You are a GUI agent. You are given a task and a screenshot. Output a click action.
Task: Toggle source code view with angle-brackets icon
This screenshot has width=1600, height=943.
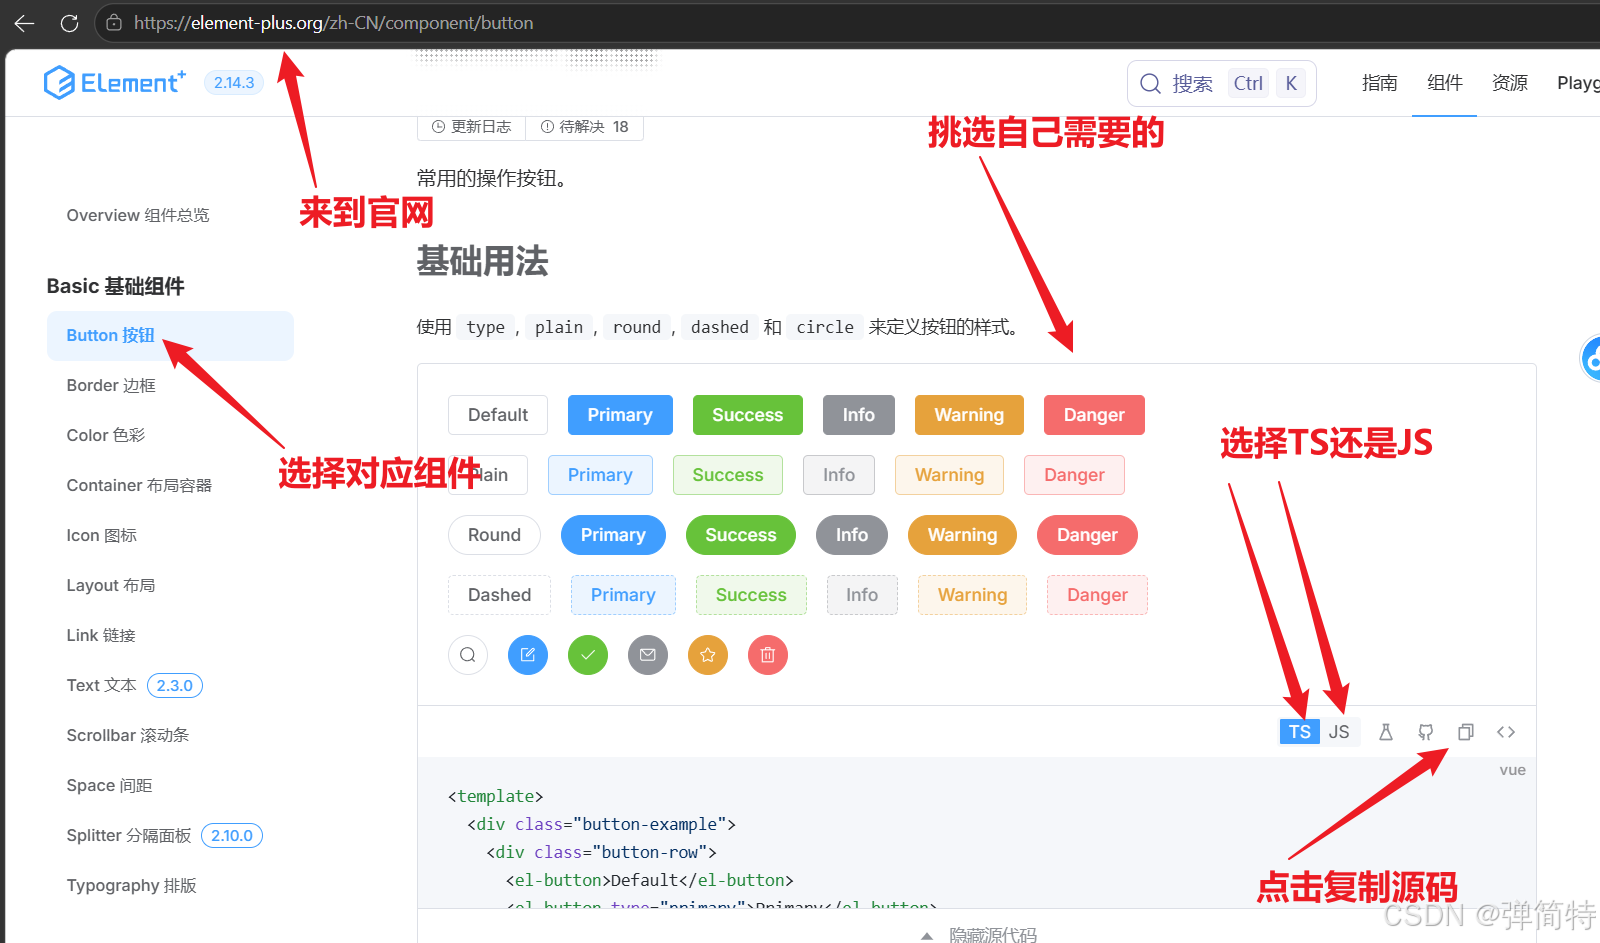[1506, 732]
